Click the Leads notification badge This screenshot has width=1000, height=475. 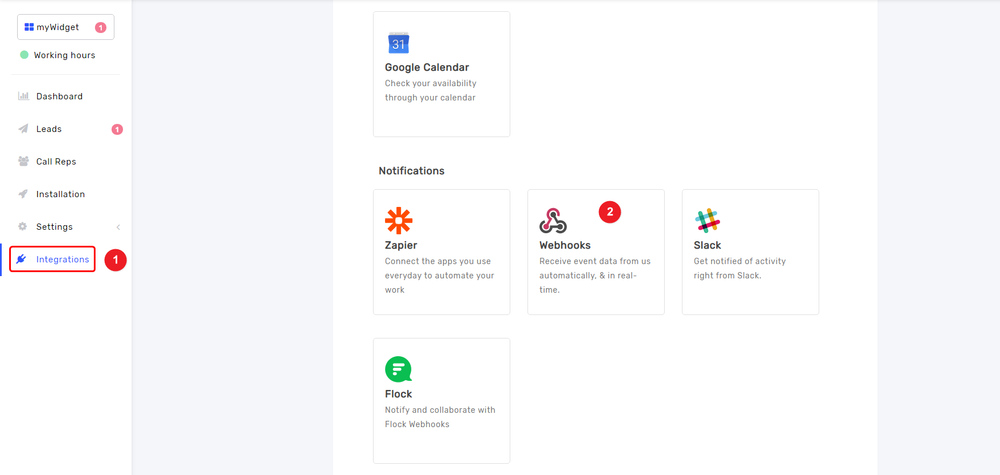point(117,129)
